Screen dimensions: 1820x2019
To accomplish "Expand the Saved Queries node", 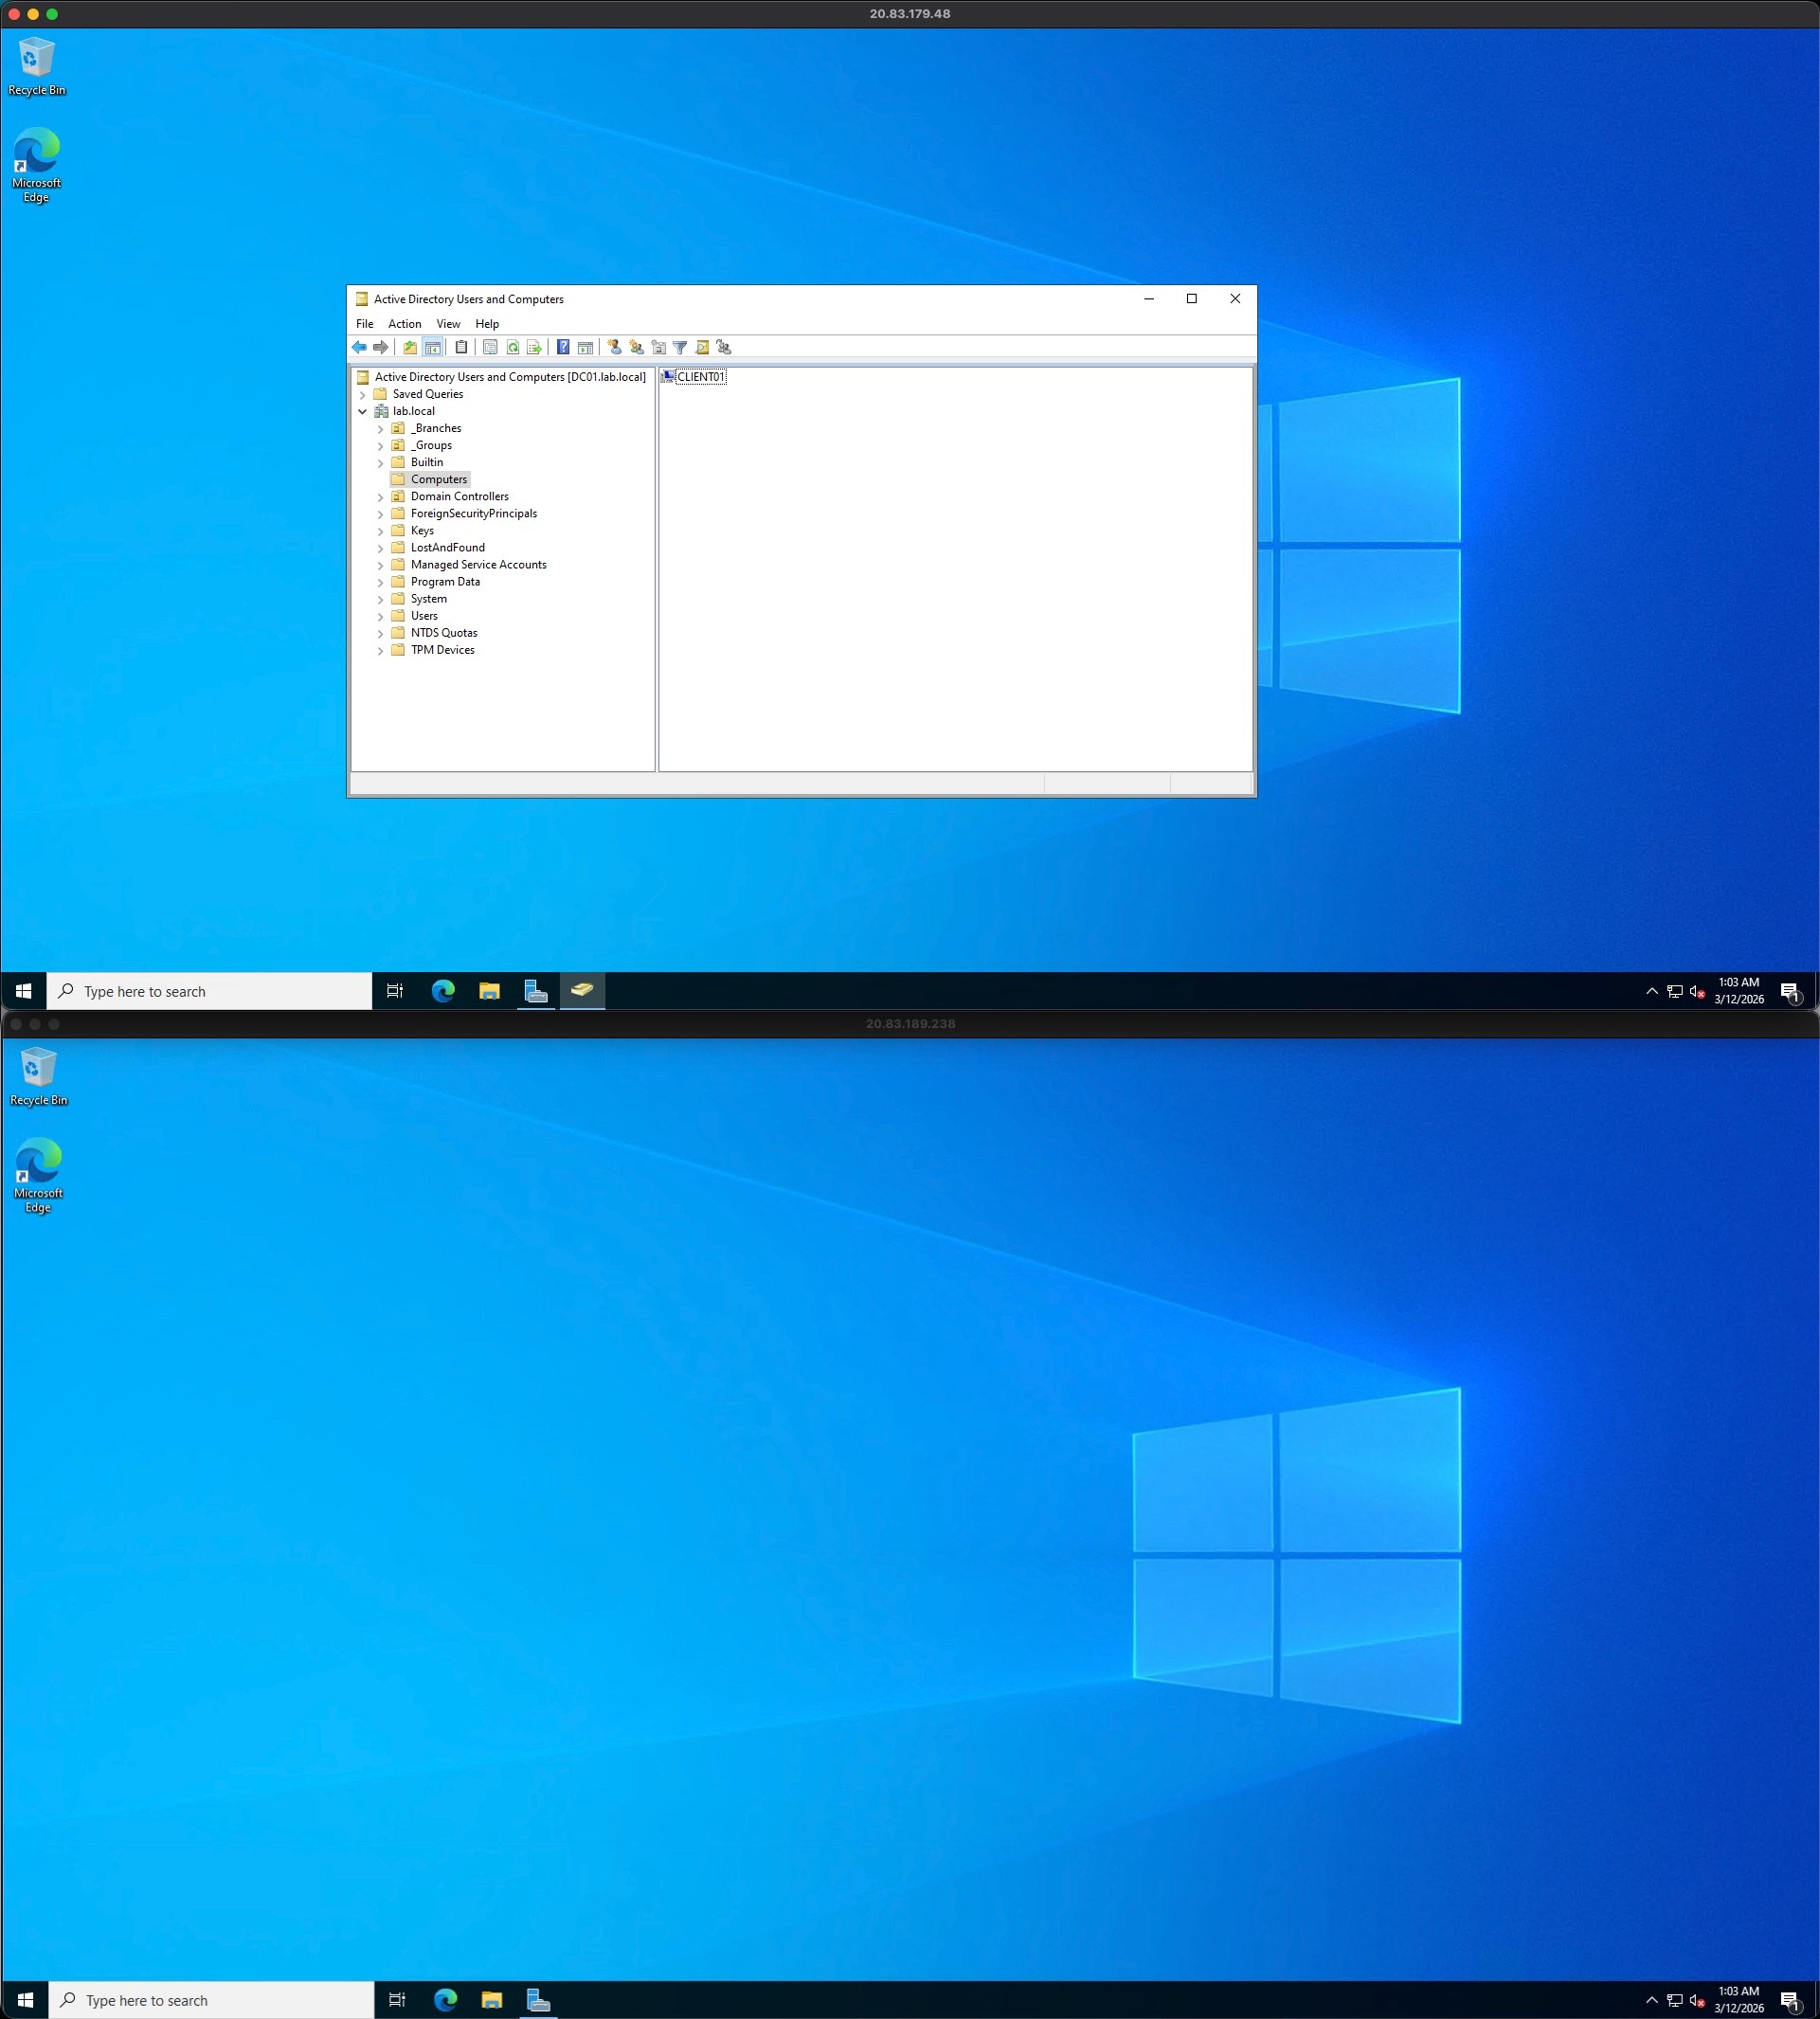I will coord(362,395).
